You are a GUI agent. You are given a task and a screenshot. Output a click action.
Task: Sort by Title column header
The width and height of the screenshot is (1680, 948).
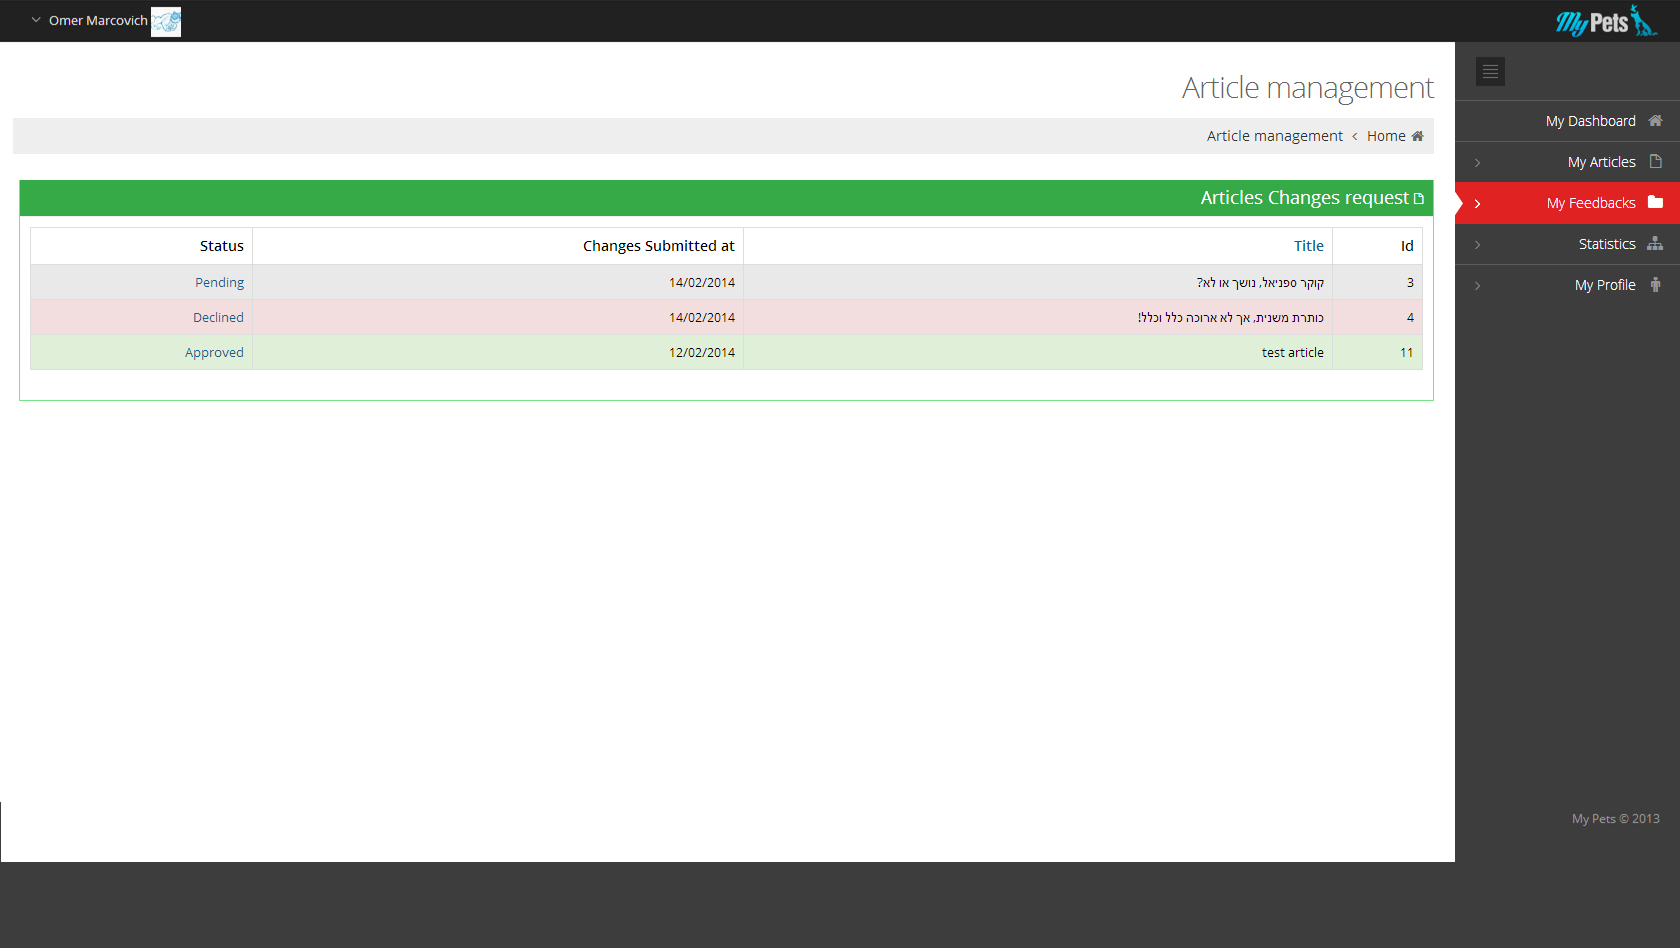(1308, 246)
